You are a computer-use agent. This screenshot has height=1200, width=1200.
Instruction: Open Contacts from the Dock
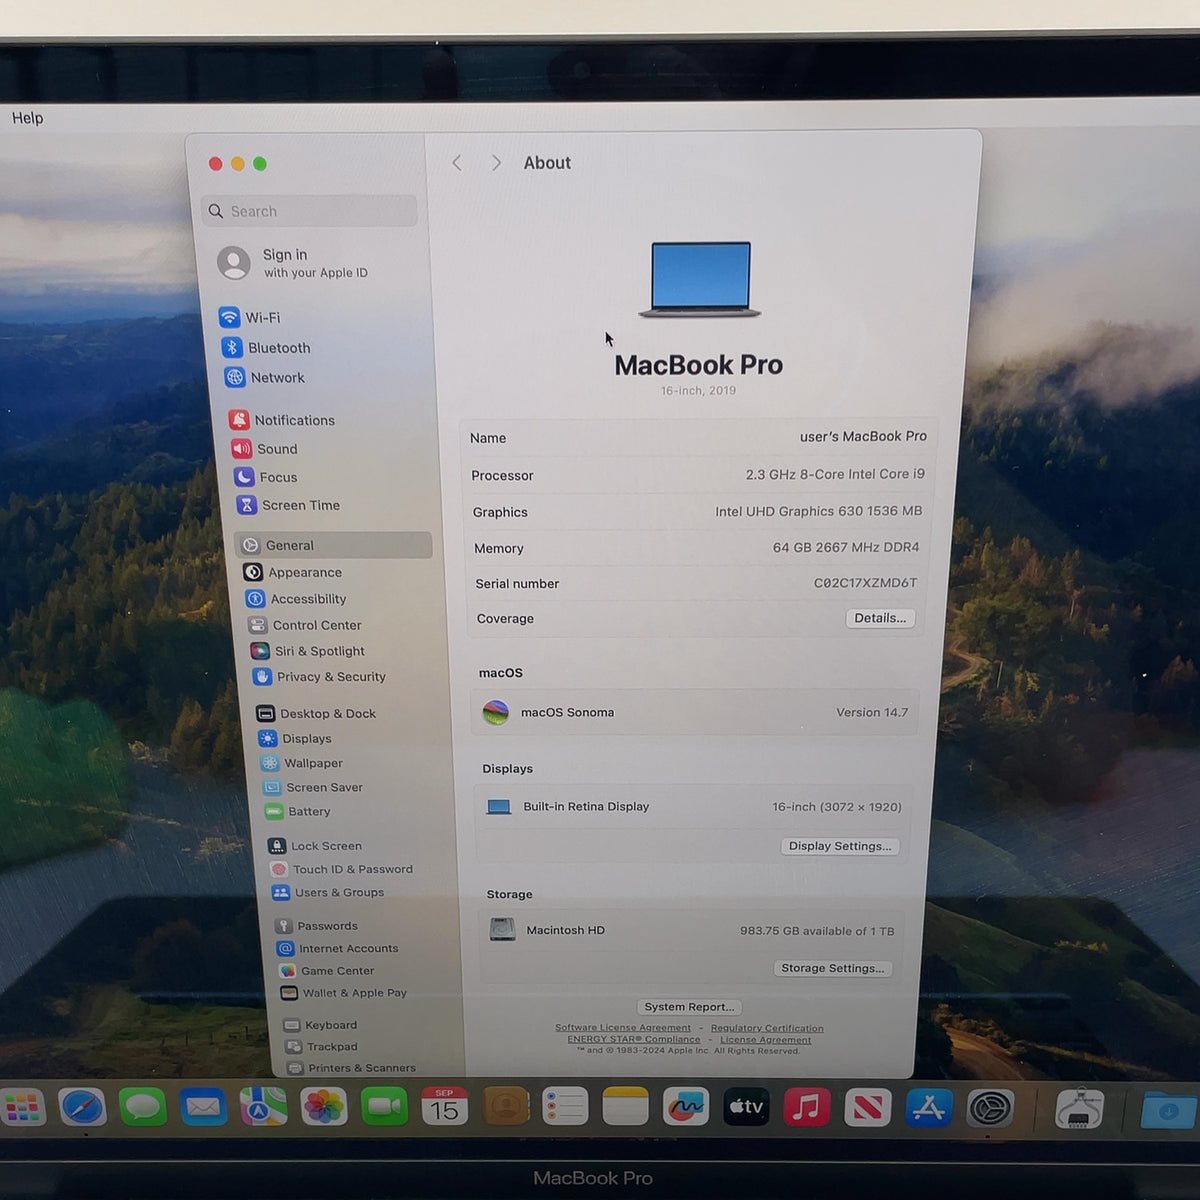tap(506, 1107)
